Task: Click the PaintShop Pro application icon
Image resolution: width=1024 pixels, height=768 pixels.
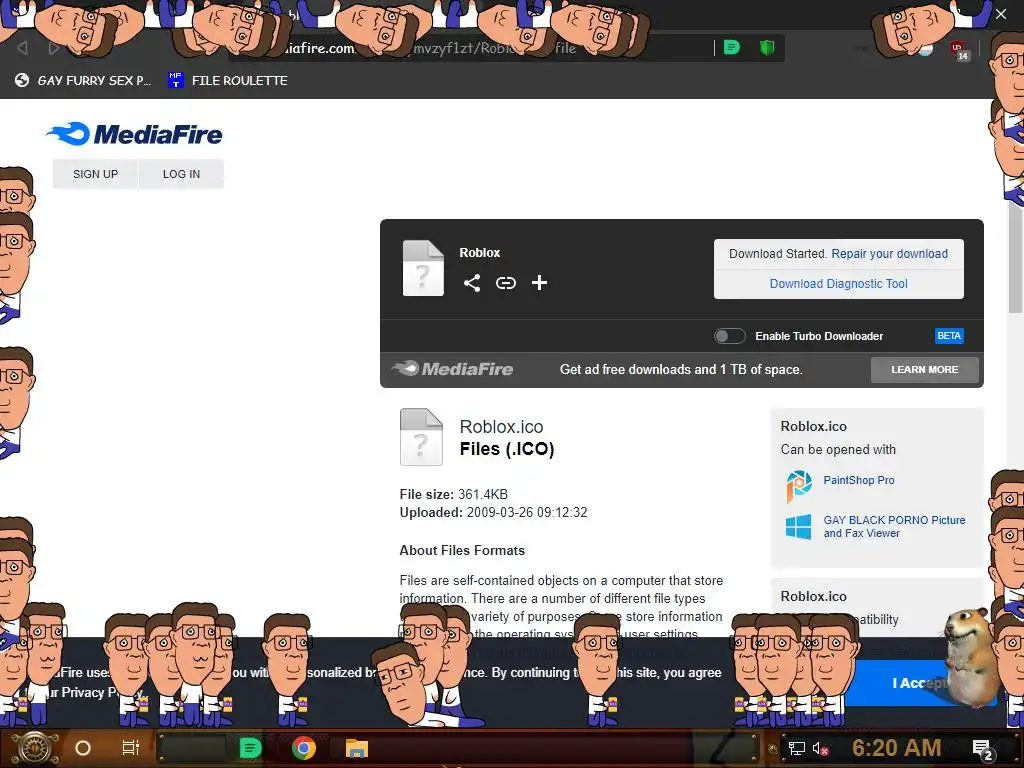Action: [x=799, y=486]
